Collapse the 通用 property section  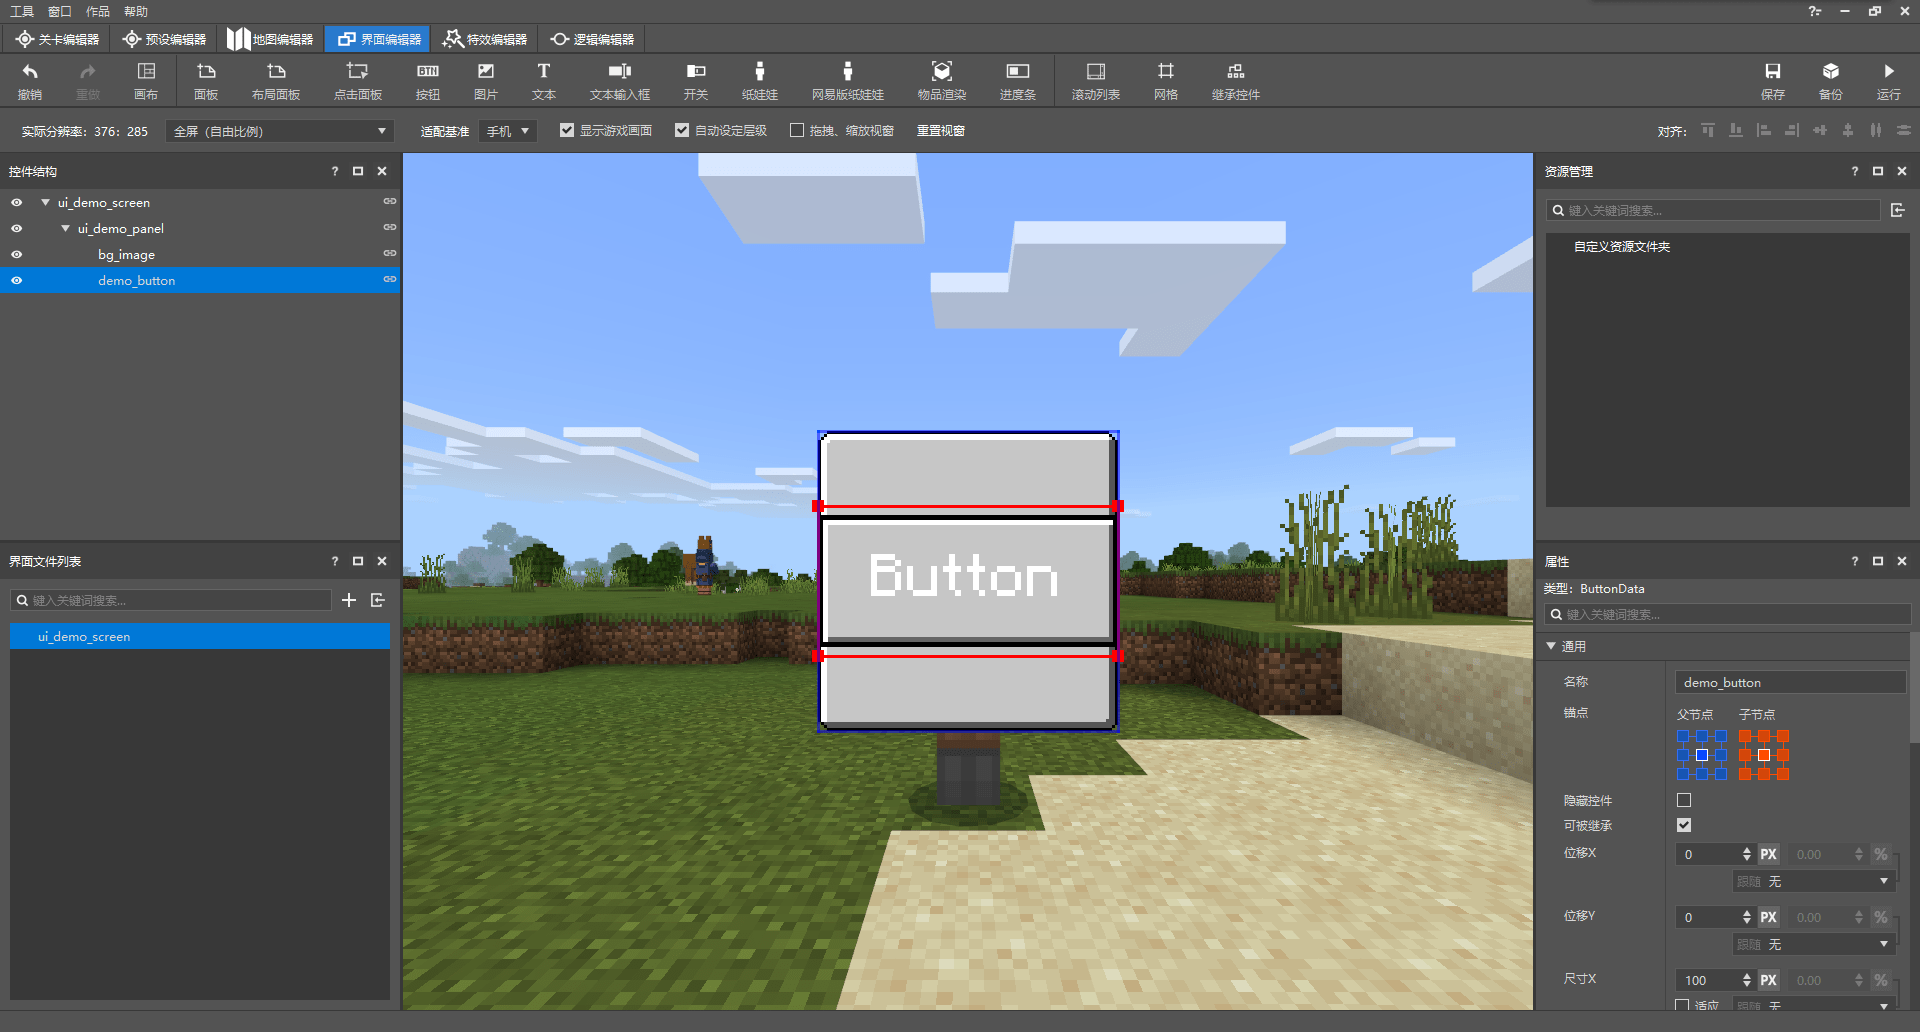coord(1552,646)
